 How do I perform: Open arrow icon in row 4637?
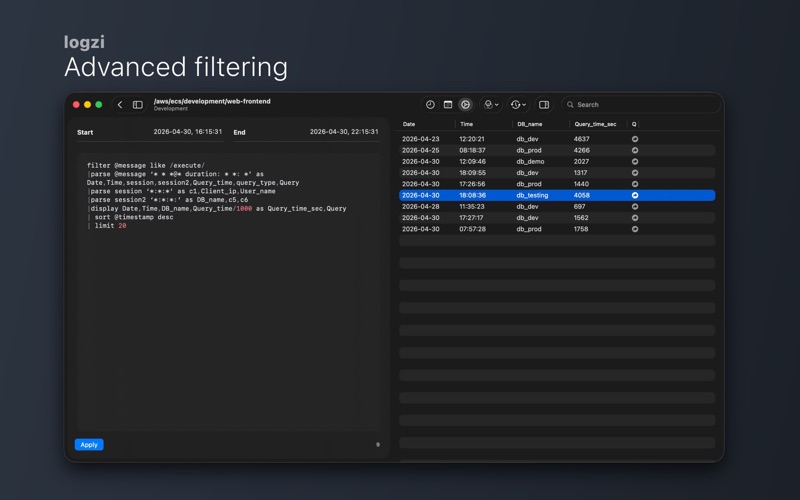point(635,139)
